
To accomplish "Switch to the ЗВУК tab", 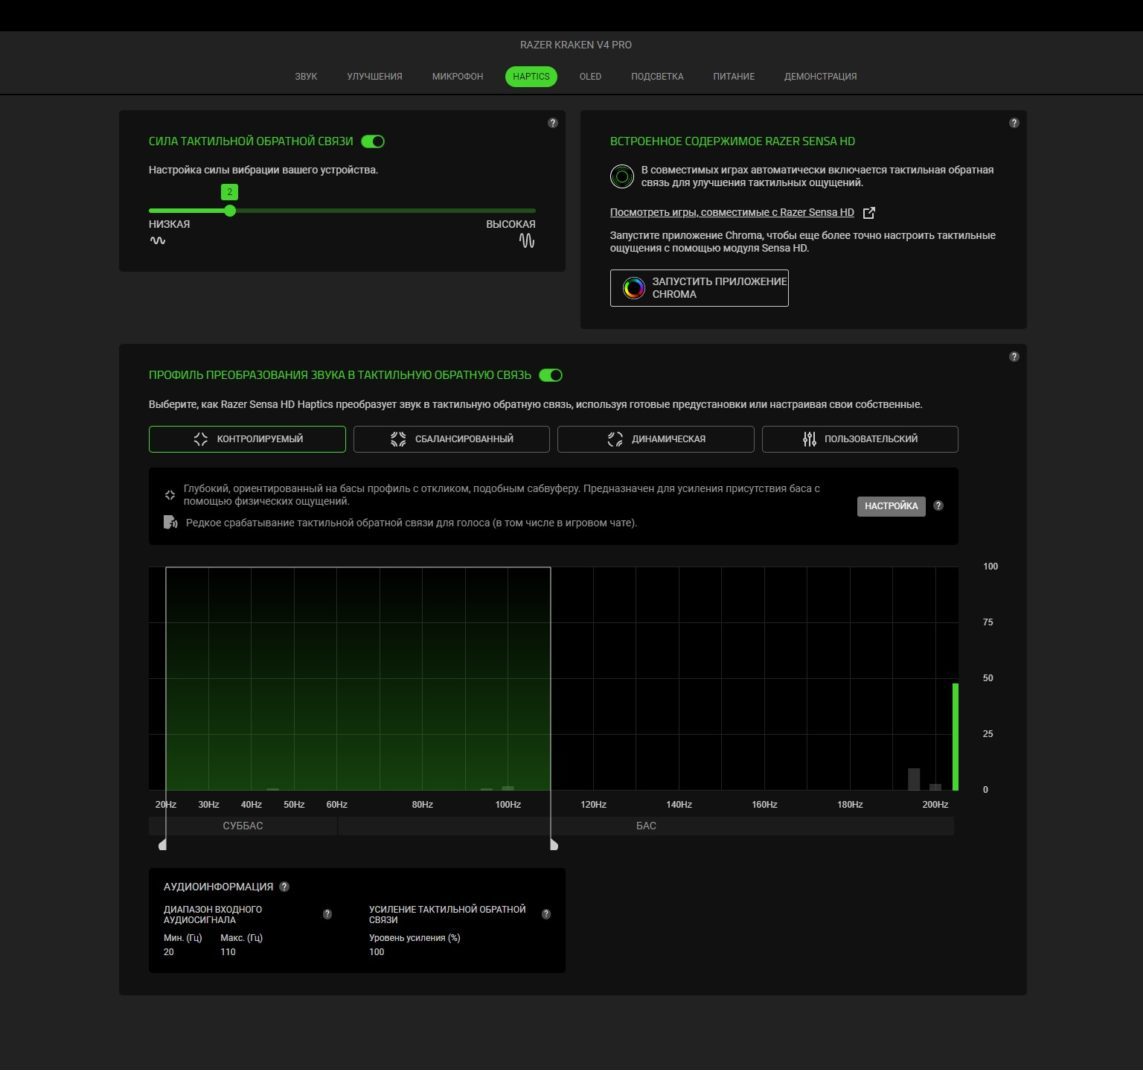I will click(x=306, y=77).
